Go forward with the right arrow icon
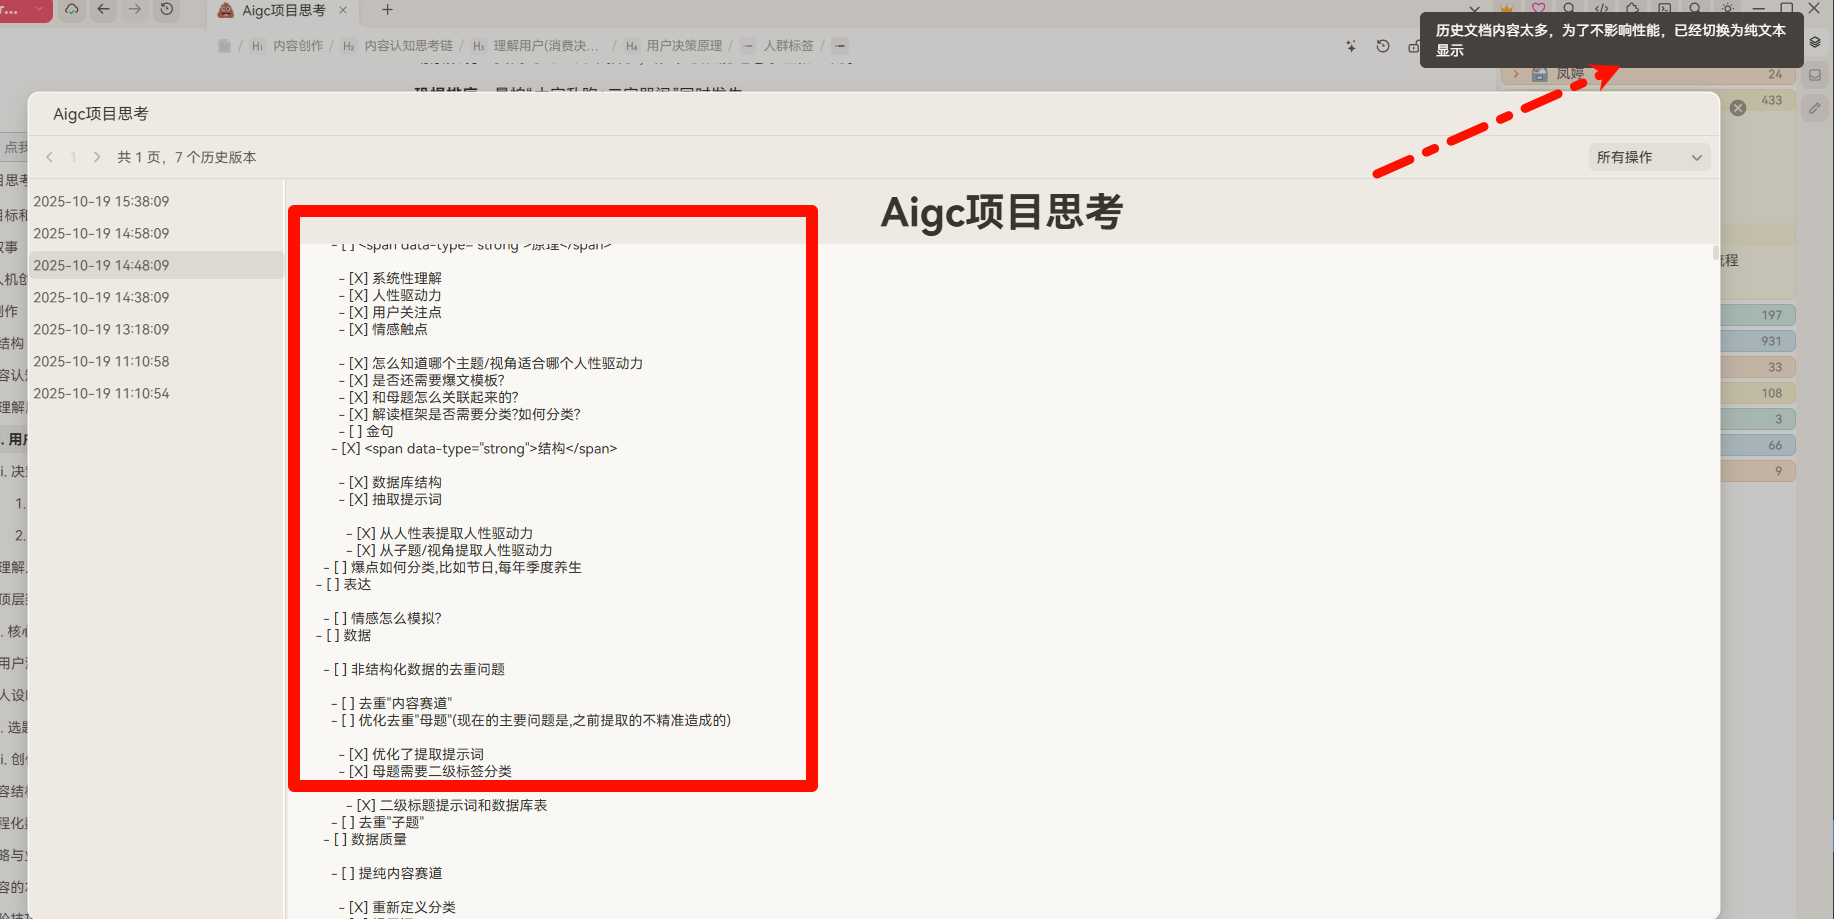Viewport: 1834px width, 919px height. click(x=135, y=9)
